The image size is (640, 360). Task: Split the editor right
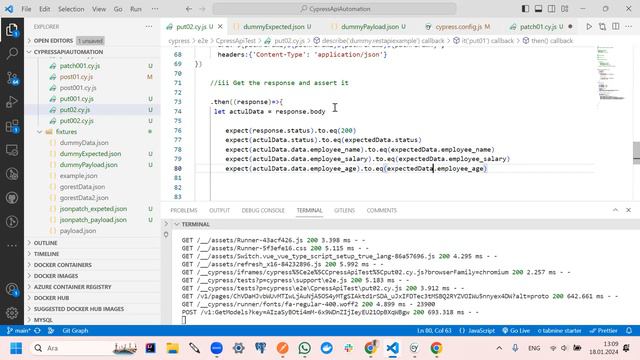[616, 27]
